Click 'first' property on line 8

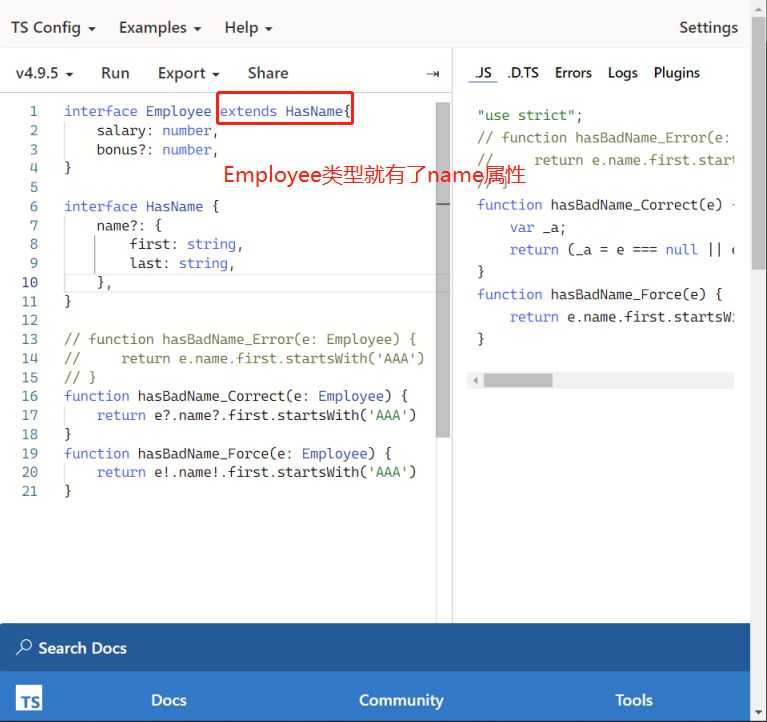coord(149,244)
